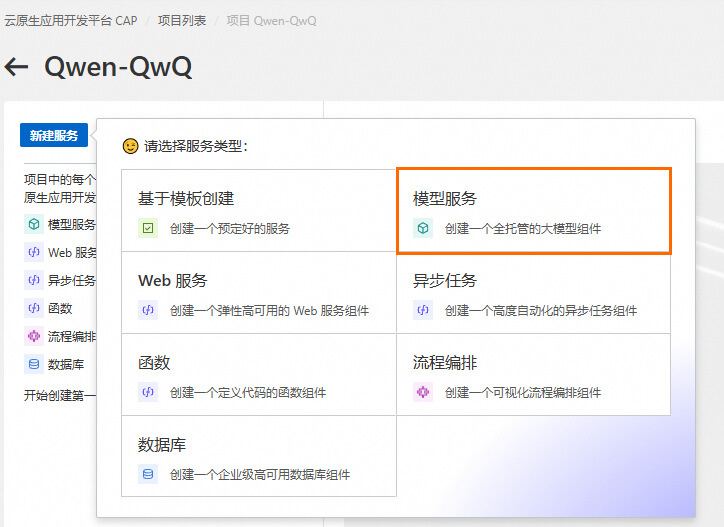The image size is (724, 527).
Task: Go to 云原生应用开发平台 CAP breadcrumb
Action: [x=71, y=21]
